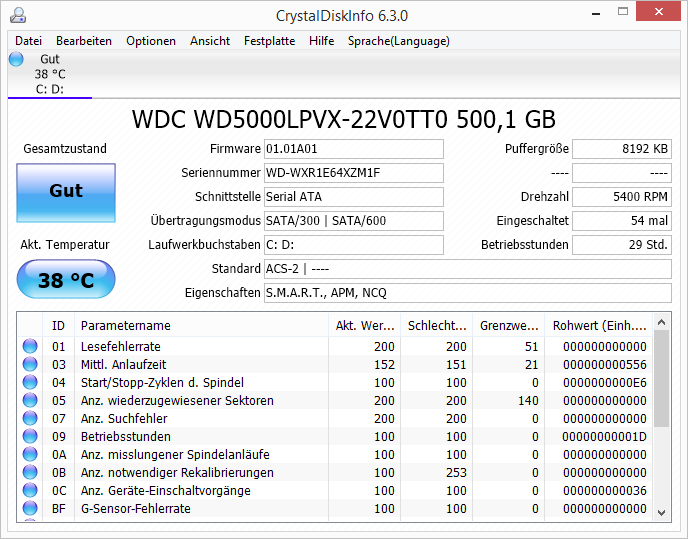Select the G-Sensor-Fehlerrate row
Image resolution: width=688 pixels, height=539 pixels.
[x=335, y=509]
